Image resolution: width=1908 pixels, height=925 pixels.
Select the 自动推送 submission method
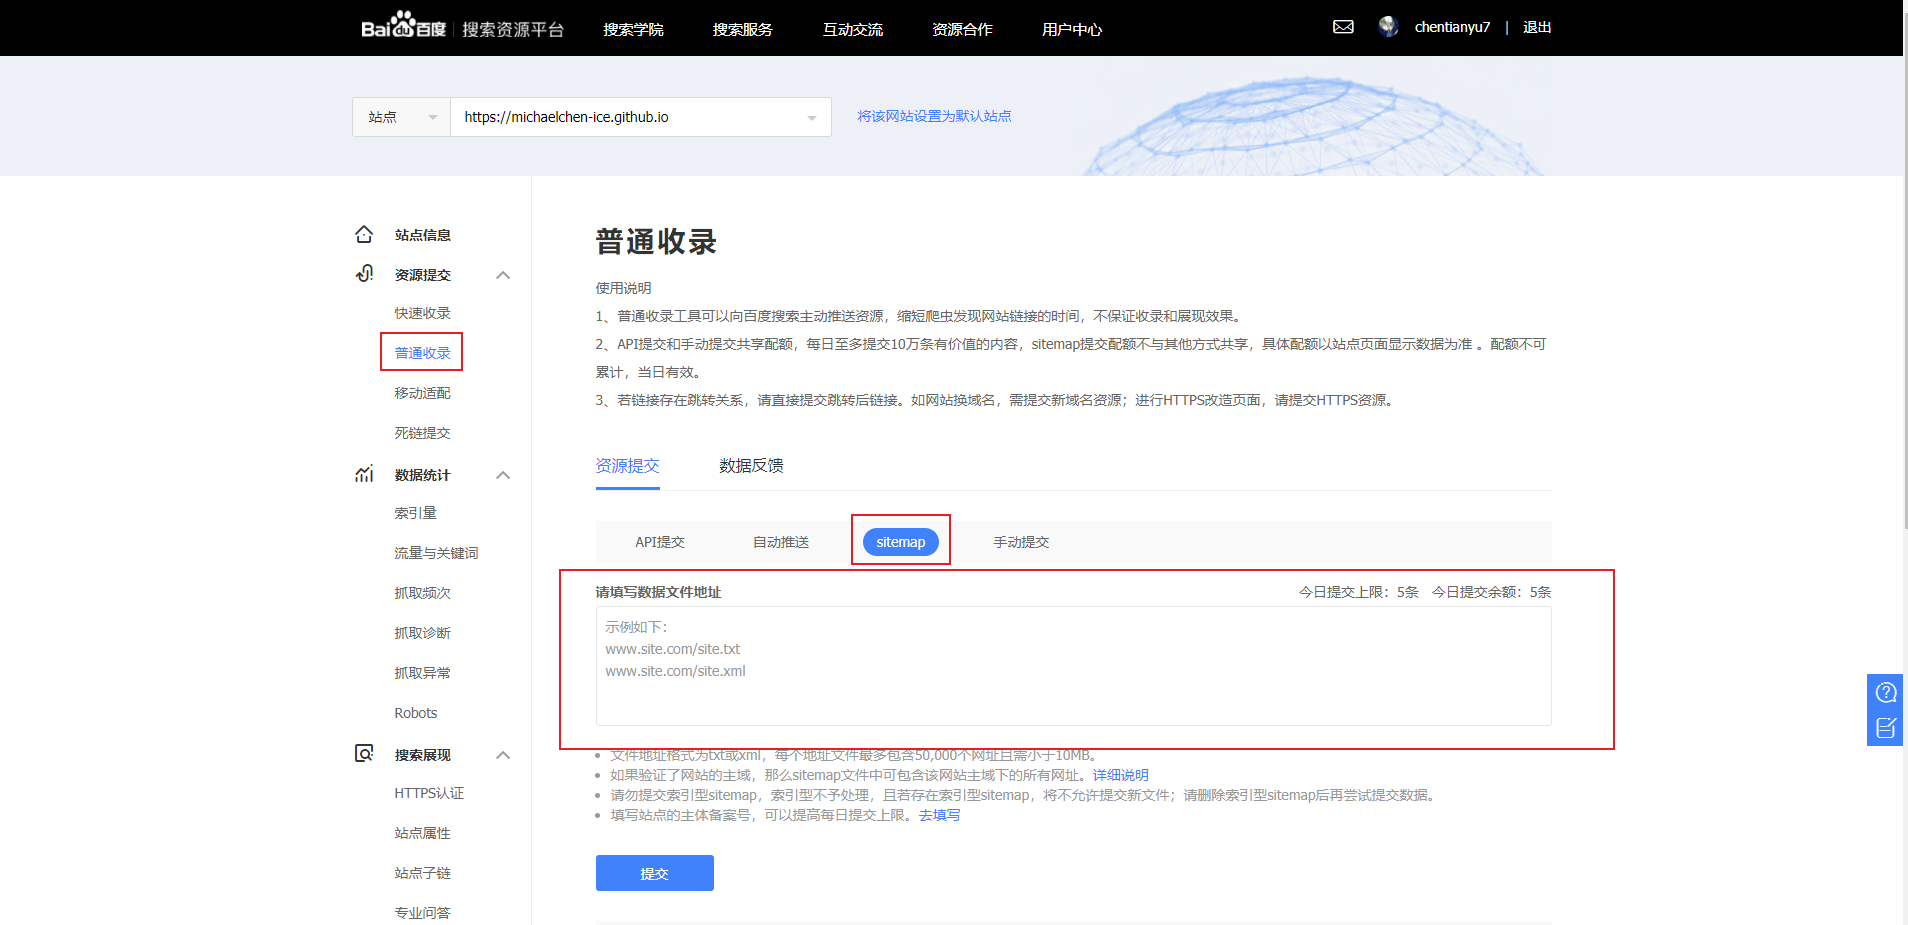click(x=781, y=542)
